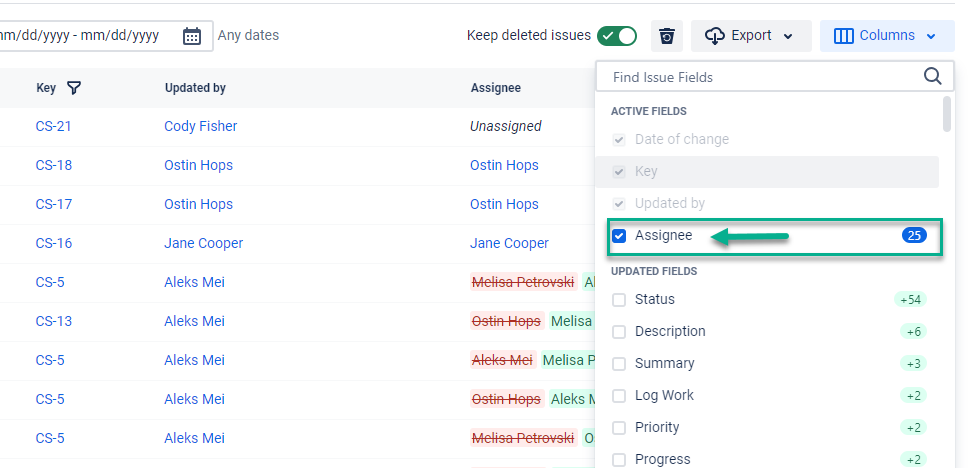Click the +54 badge beside Status

pyautogui.click(x=911, y=300)
